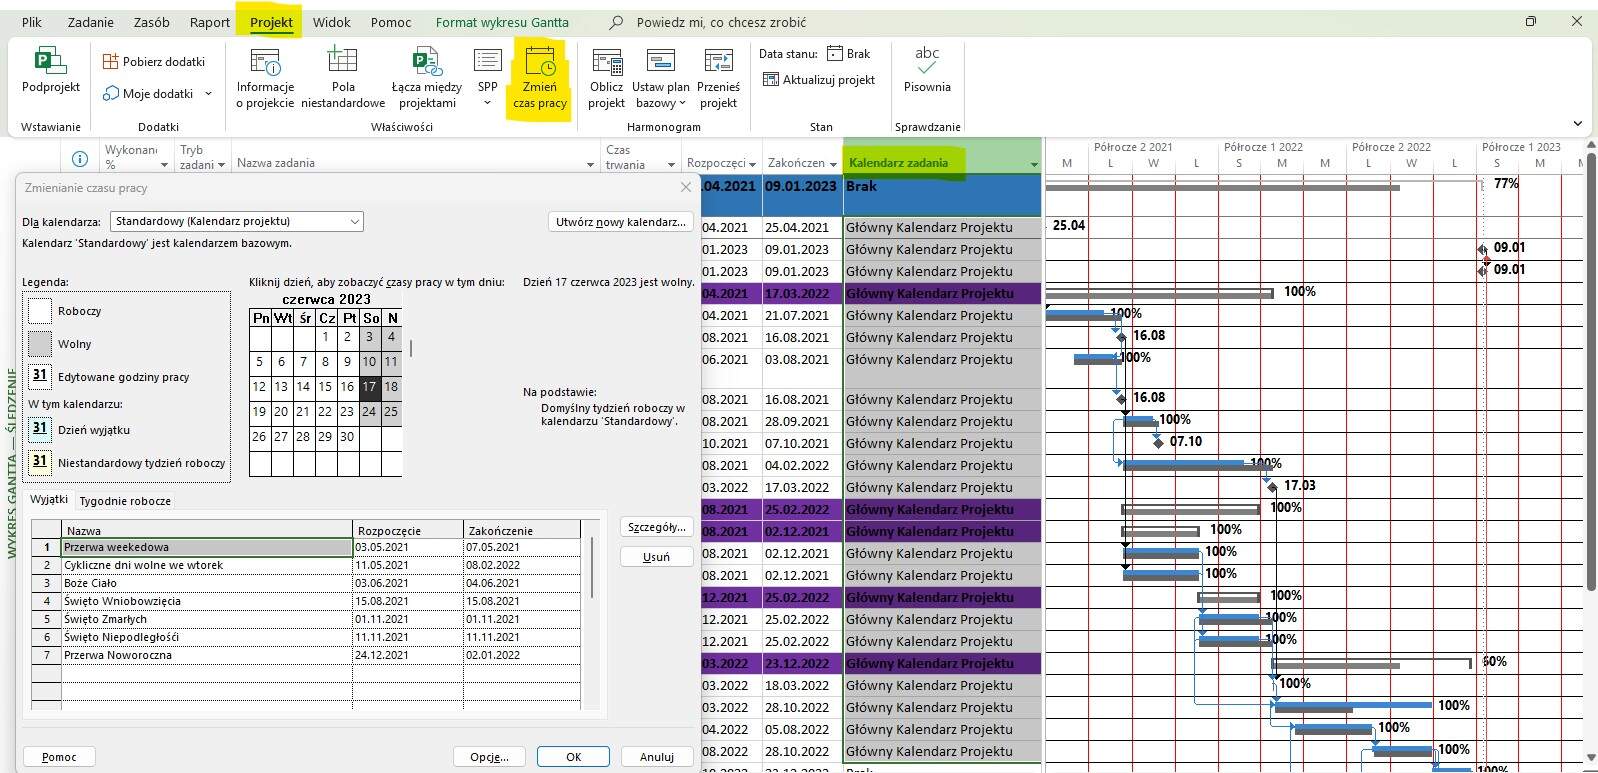Viewport: 1598px width, 773px height.
Task: Click Pola niestandardowe icon
Action: pos(342,62)
